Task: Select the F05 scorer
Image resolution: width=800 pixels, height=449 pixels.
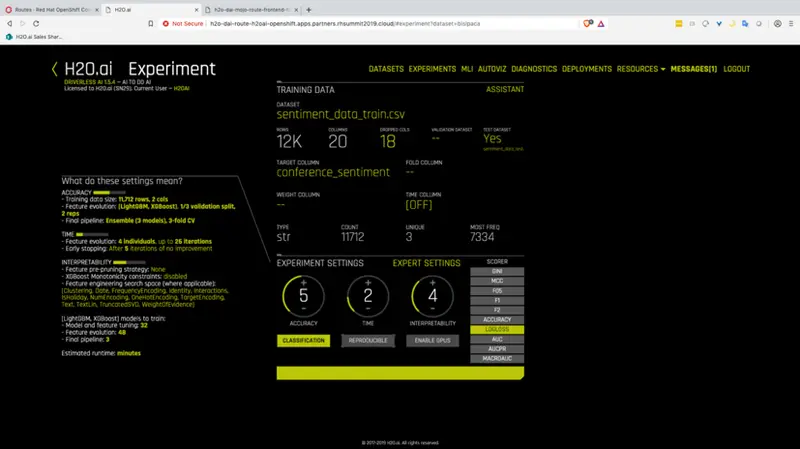Action: [497, 291]
